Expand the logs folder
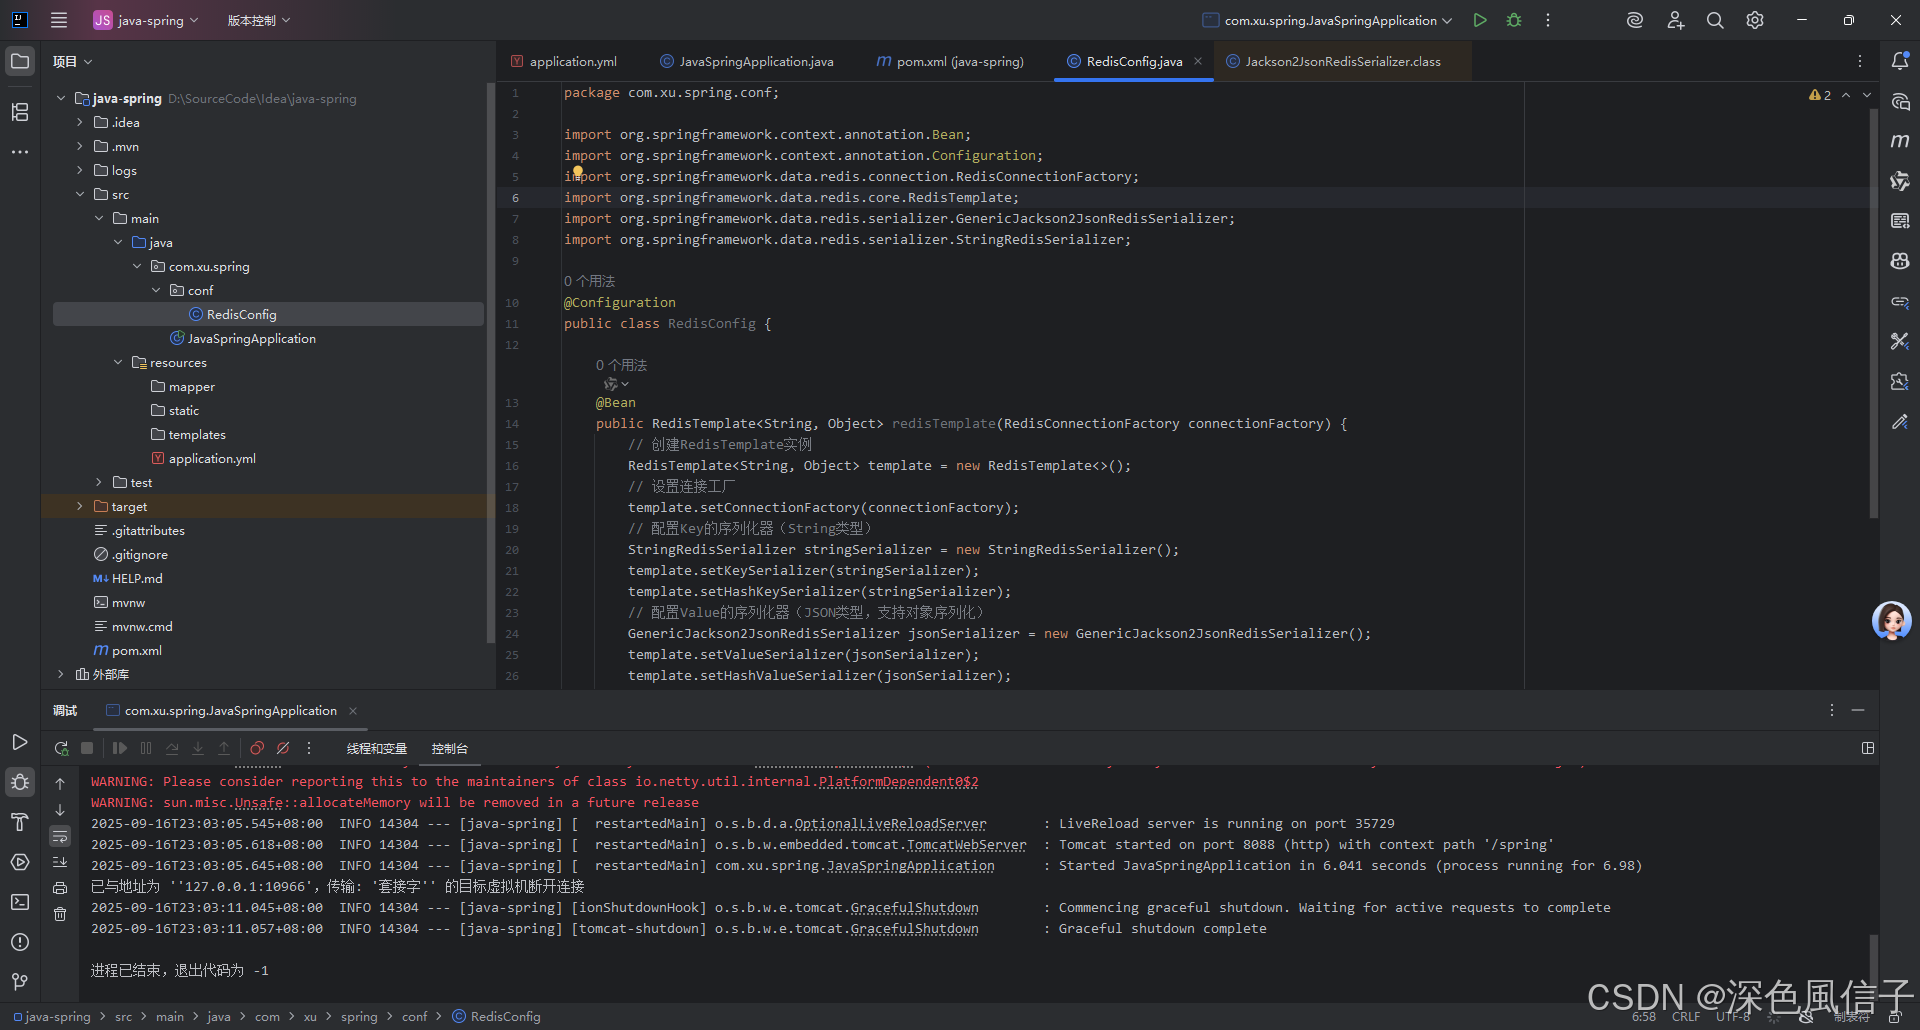The height and width of the screenshot is (1030, 1920). 80,170
